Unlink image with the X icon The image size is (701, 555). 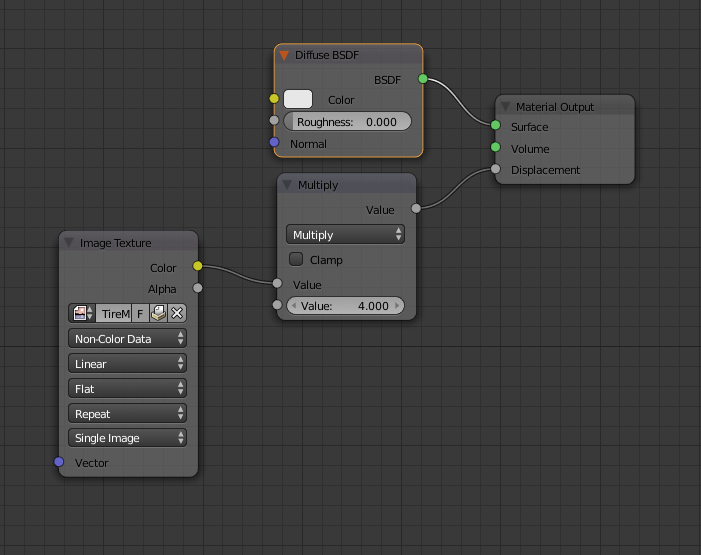click(177, 313)
